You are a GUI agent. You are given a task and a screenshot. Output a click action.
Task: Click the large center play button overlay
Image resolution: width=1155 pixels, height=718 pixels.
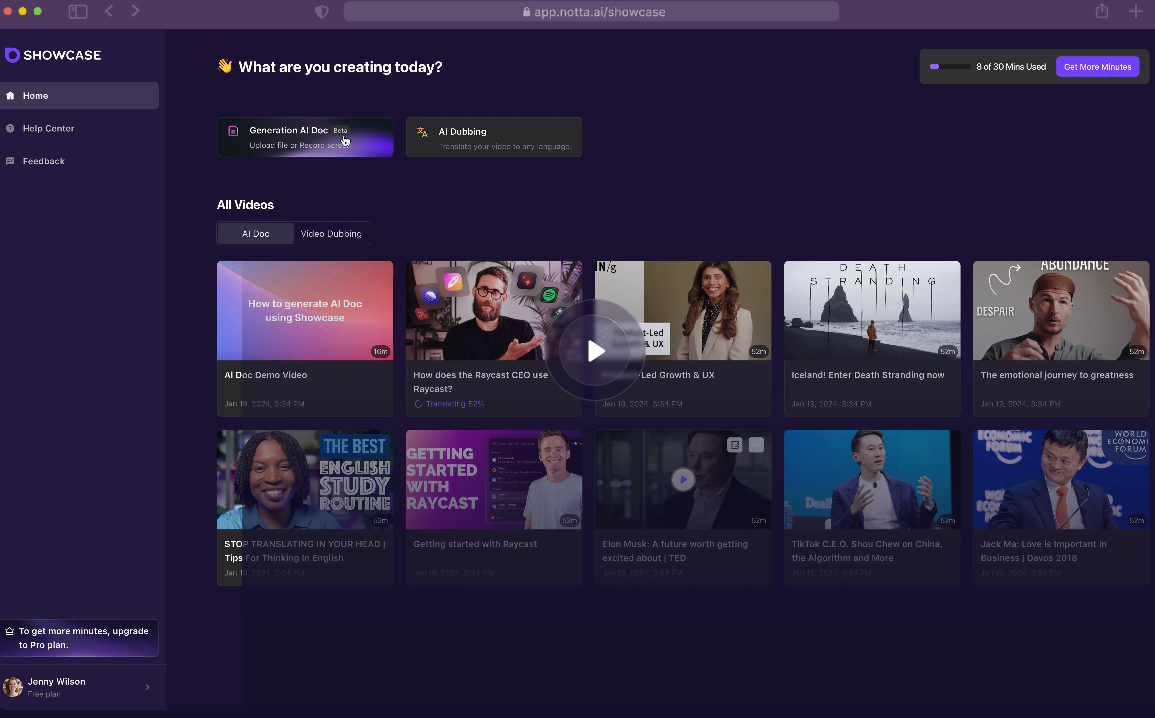tap(596, 351)
